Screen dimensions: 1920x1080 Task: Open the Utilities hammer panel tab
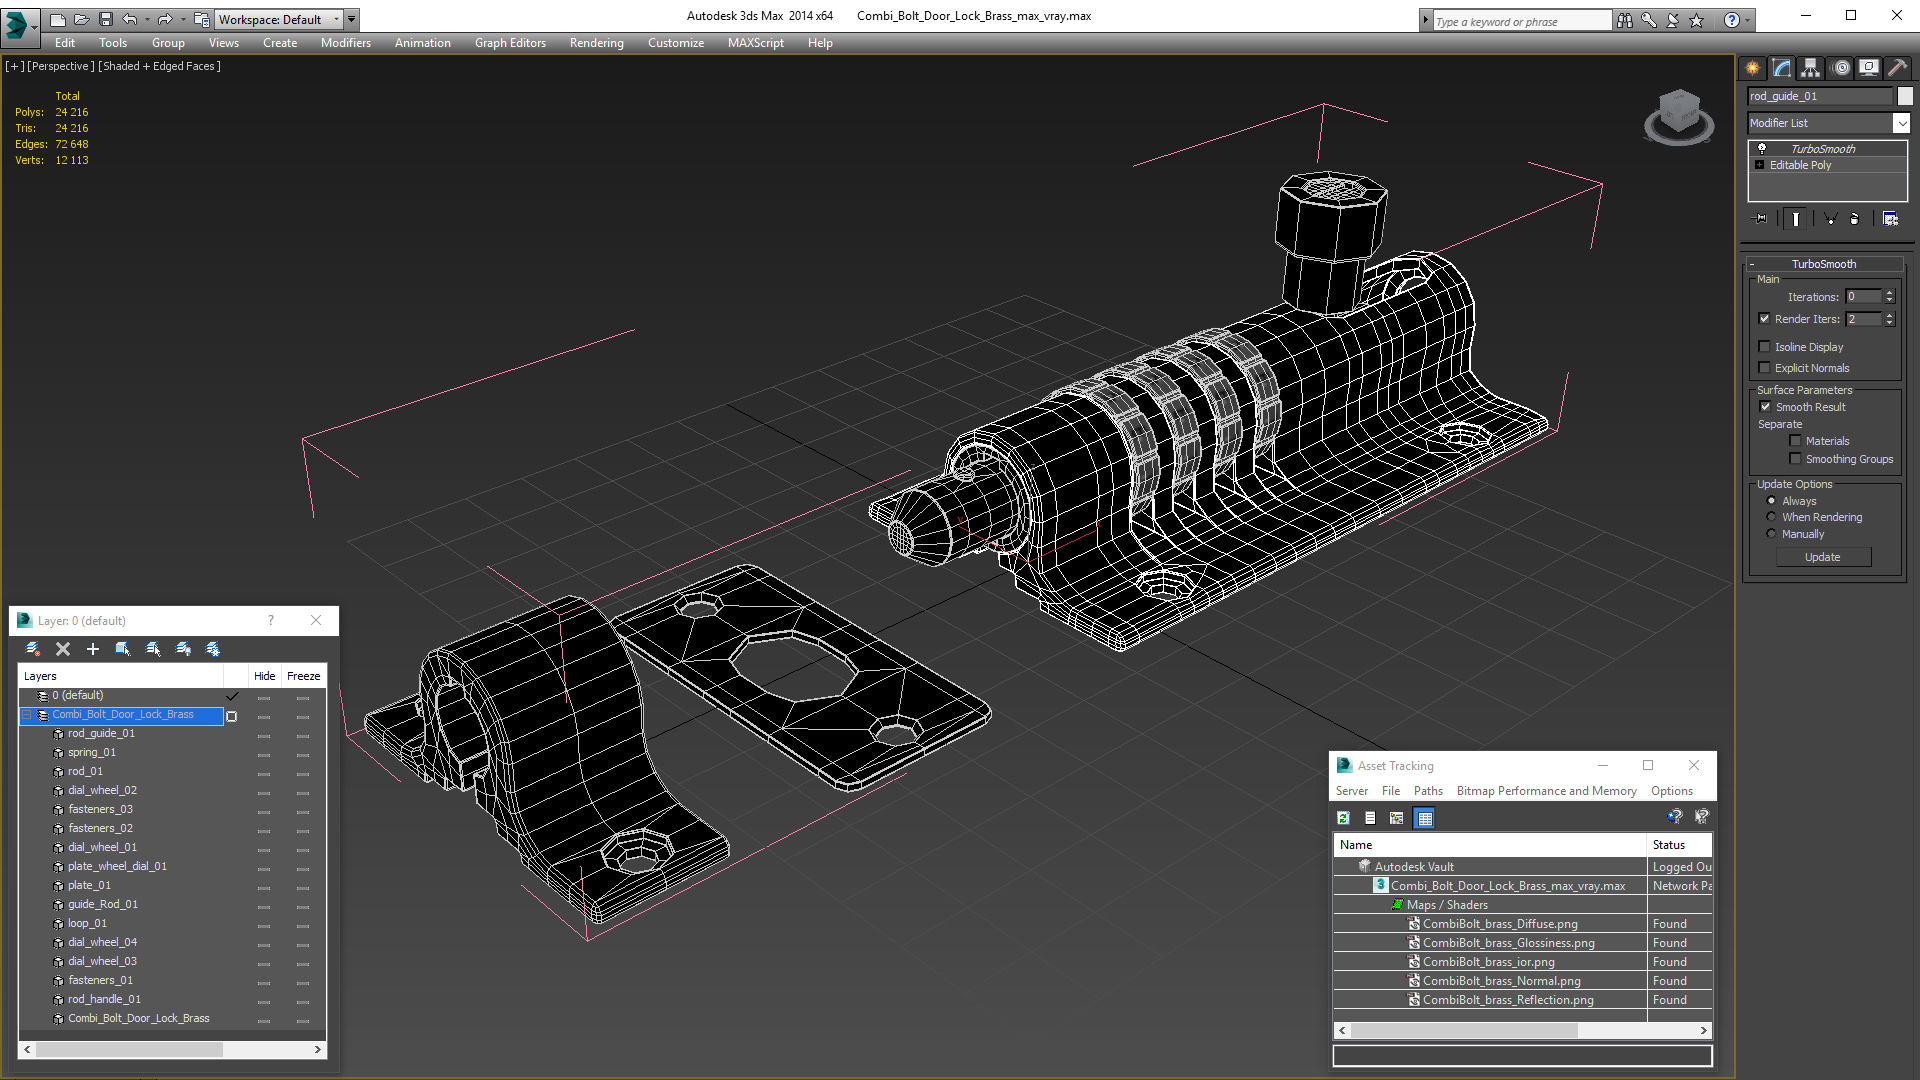1897,68
